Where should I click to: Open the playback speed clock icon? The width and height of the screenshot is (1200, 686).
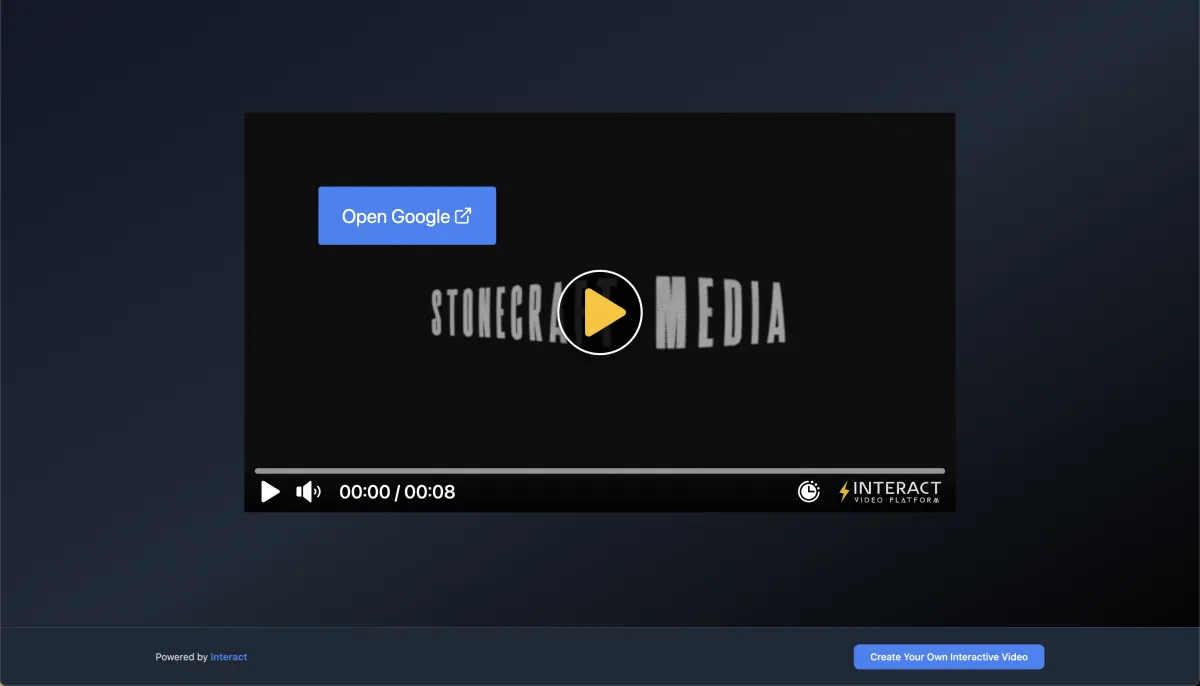809,491
